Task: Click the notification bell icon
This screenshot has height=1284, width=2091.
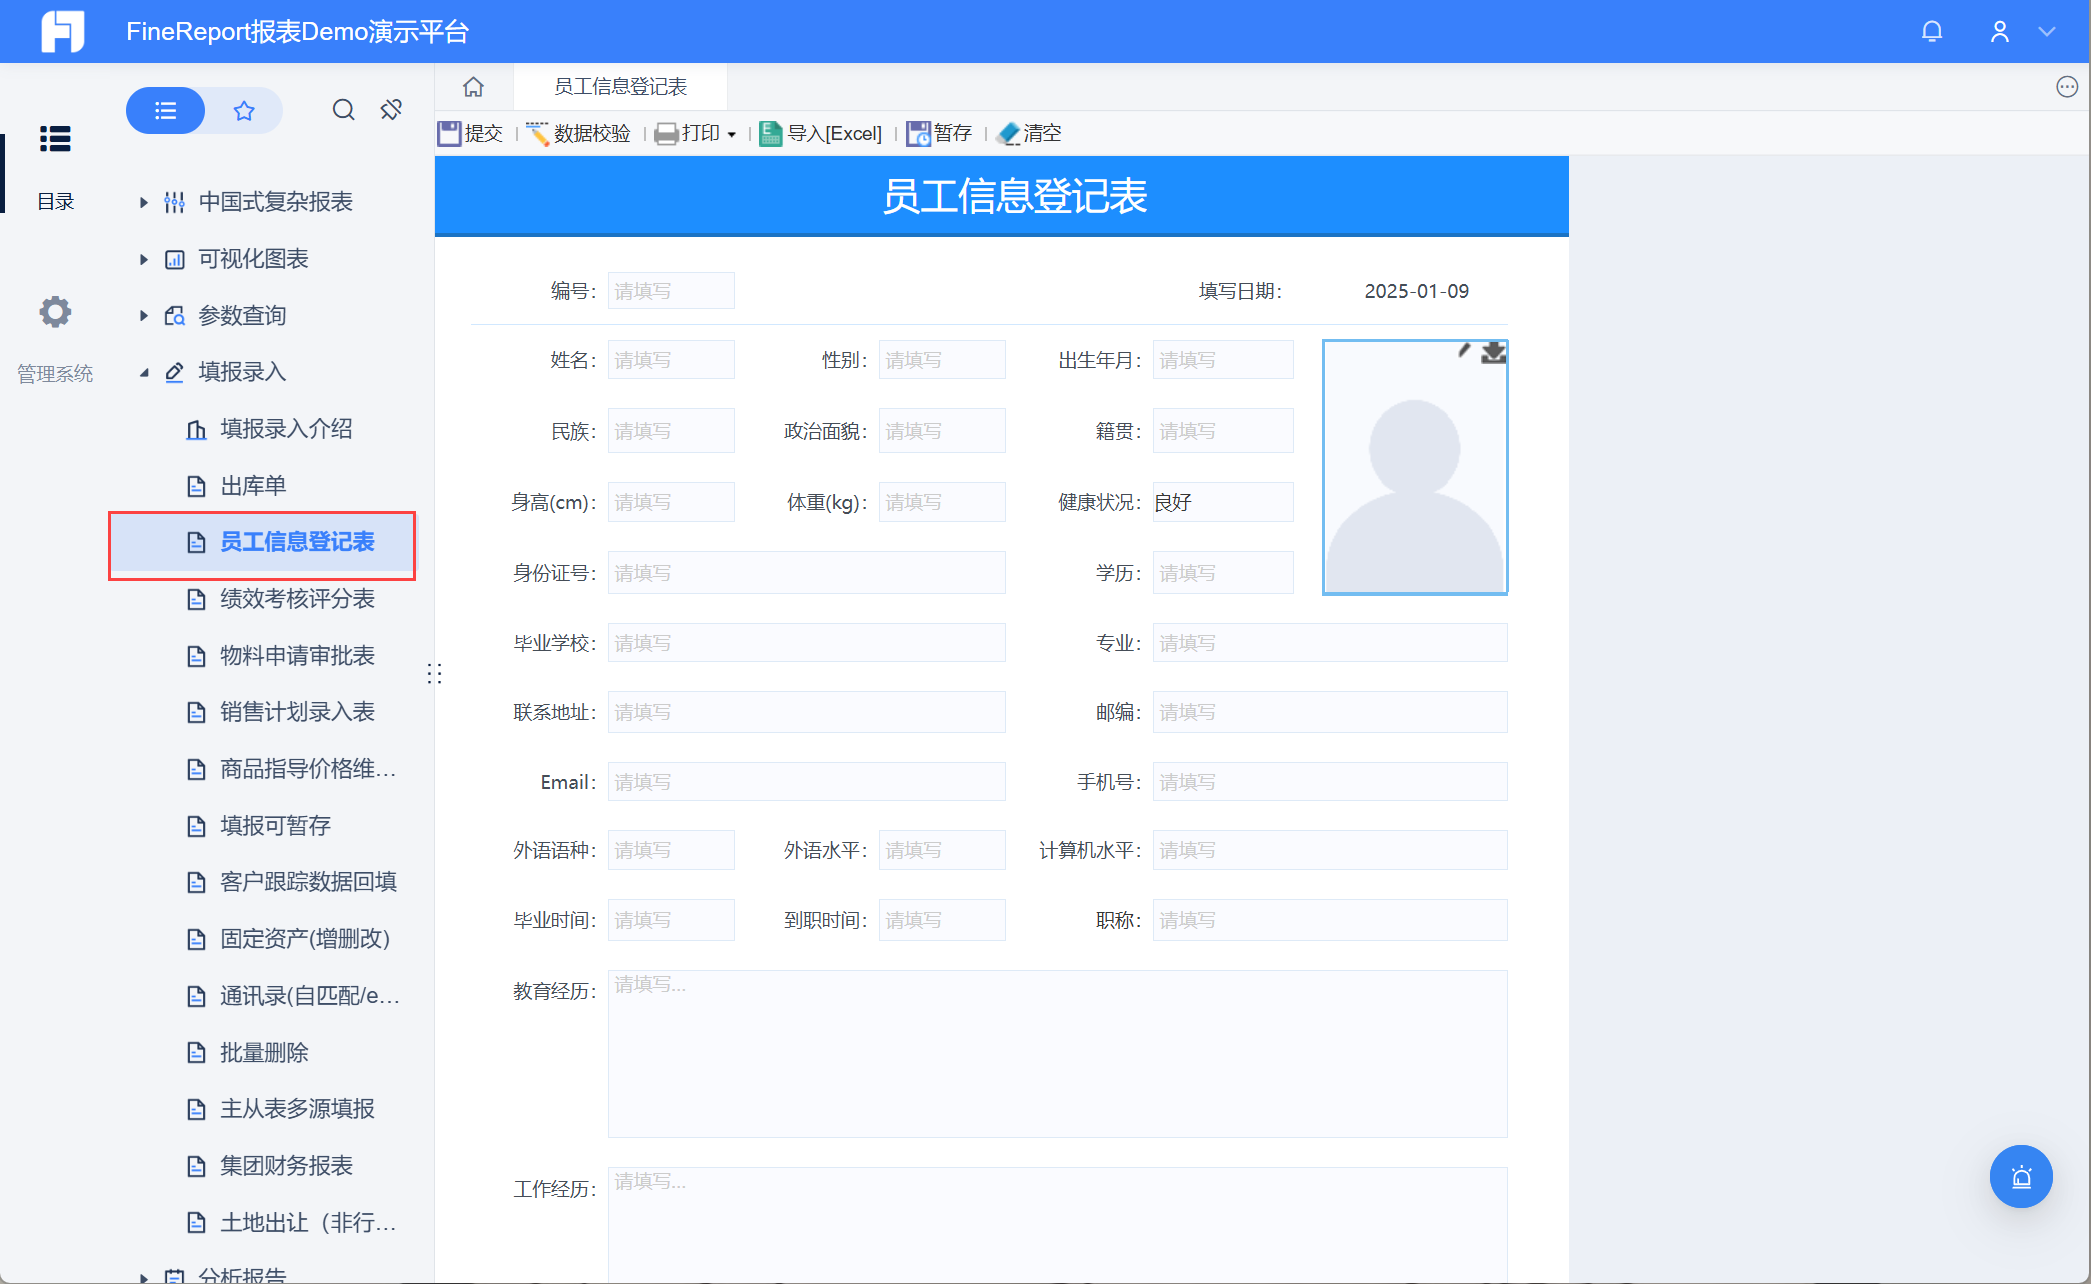Action: pos(1931,32)
